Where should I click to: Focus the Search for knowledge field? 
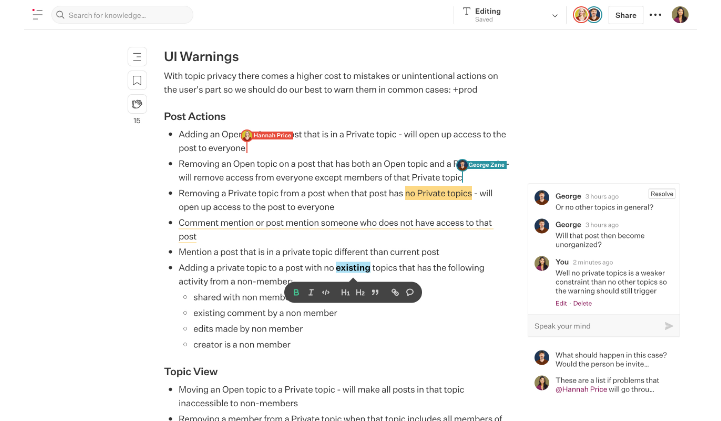125,15
